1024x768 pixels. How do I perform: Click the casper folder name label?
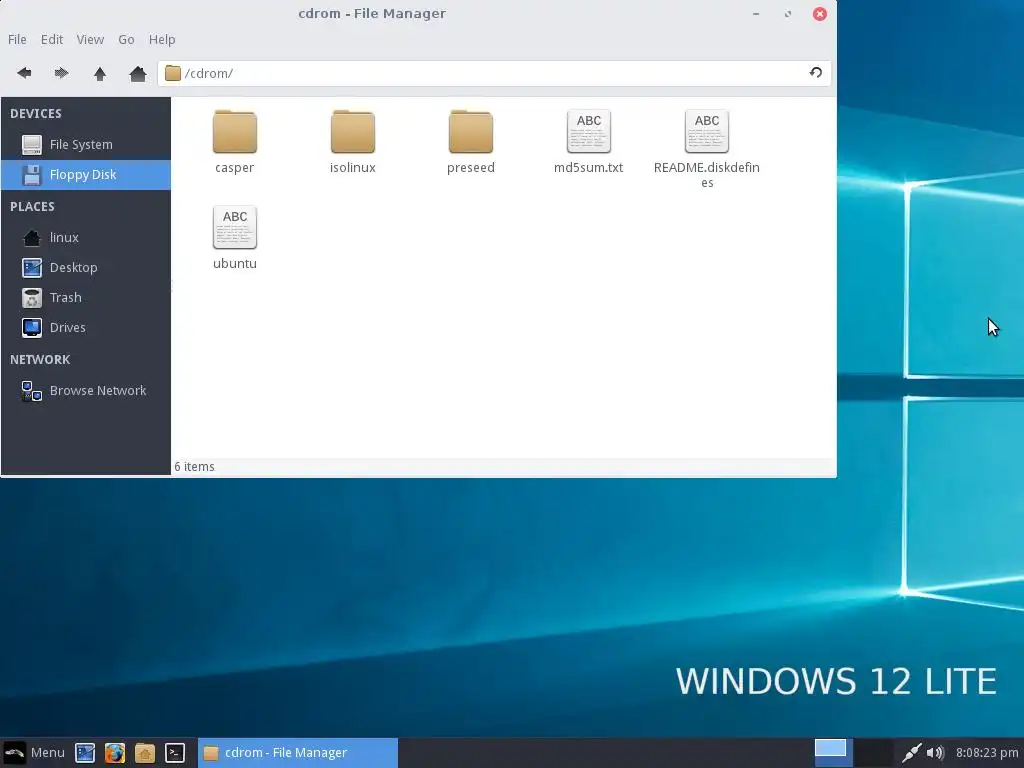234,168
